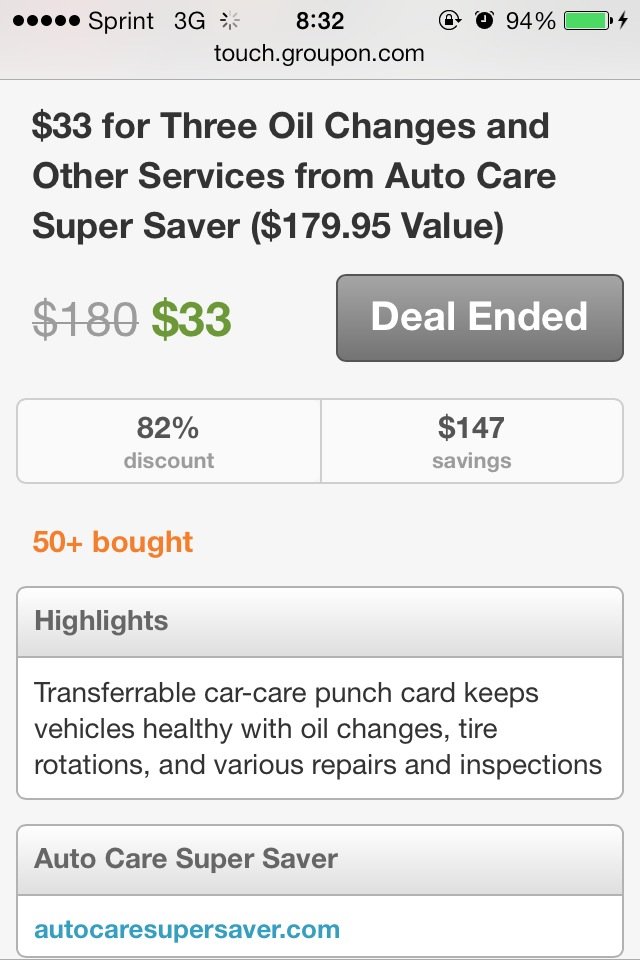Tap the 8:32 clock in status bar
This screenshot has width=640, height=960.
(320, 21)
